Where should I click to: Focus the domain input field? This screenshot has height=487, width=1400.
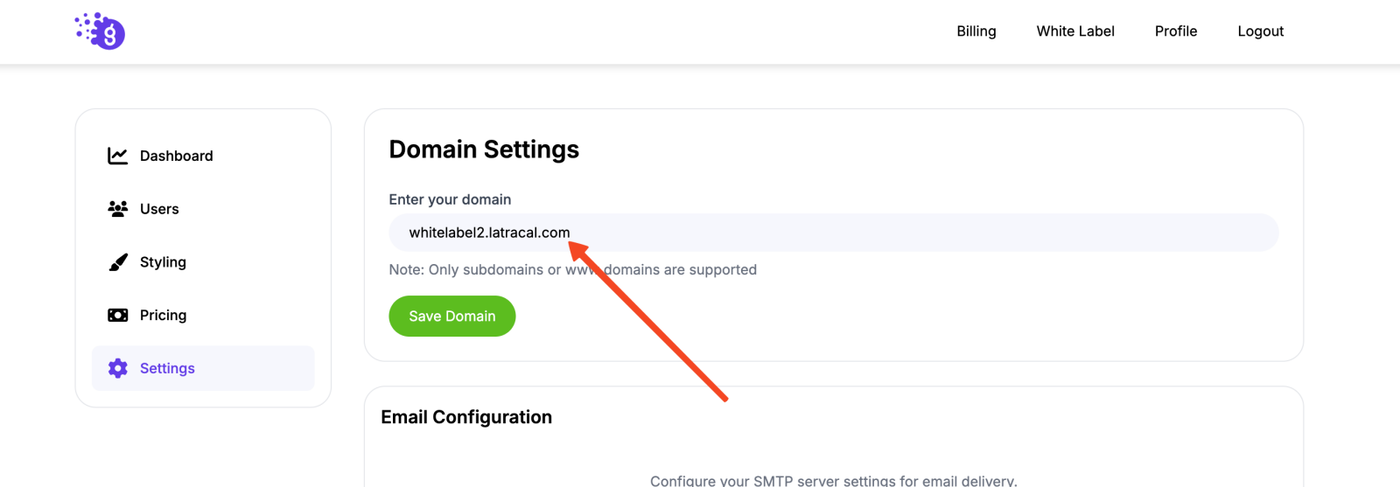click(x=900, y=232)
